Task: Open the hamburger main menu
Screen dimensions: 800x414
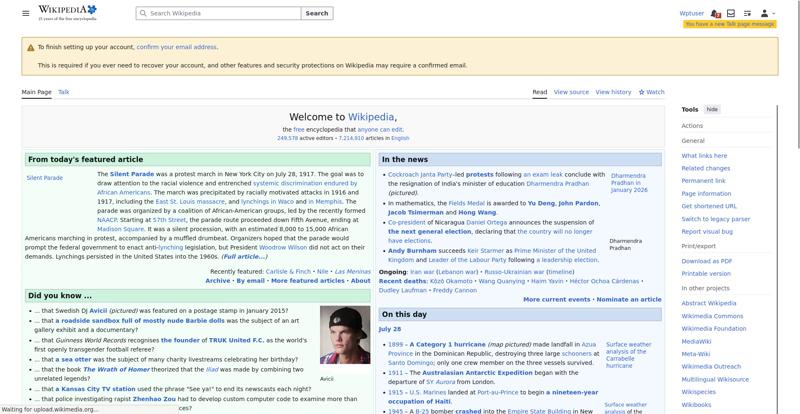Action: click(26, 13)
